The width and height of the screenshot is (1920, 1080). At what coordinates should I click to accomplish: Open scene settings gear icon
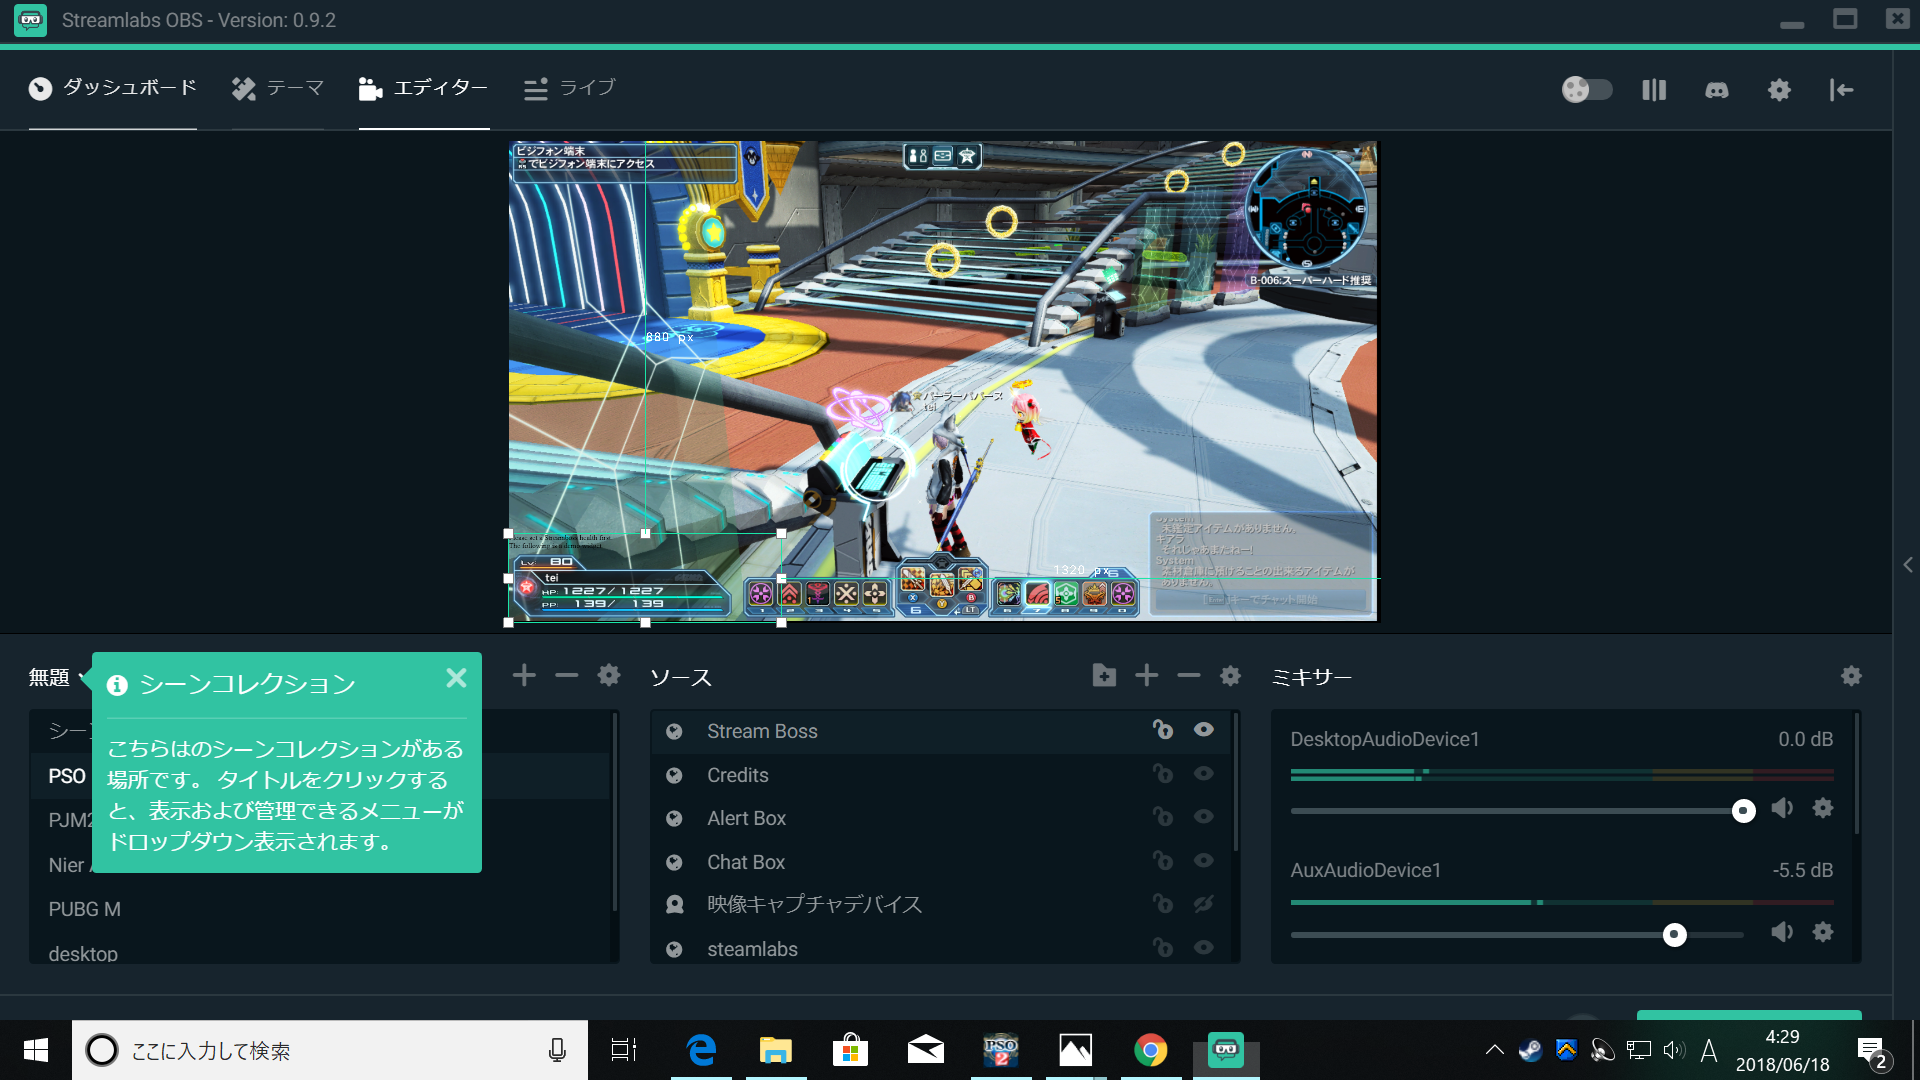609,676
